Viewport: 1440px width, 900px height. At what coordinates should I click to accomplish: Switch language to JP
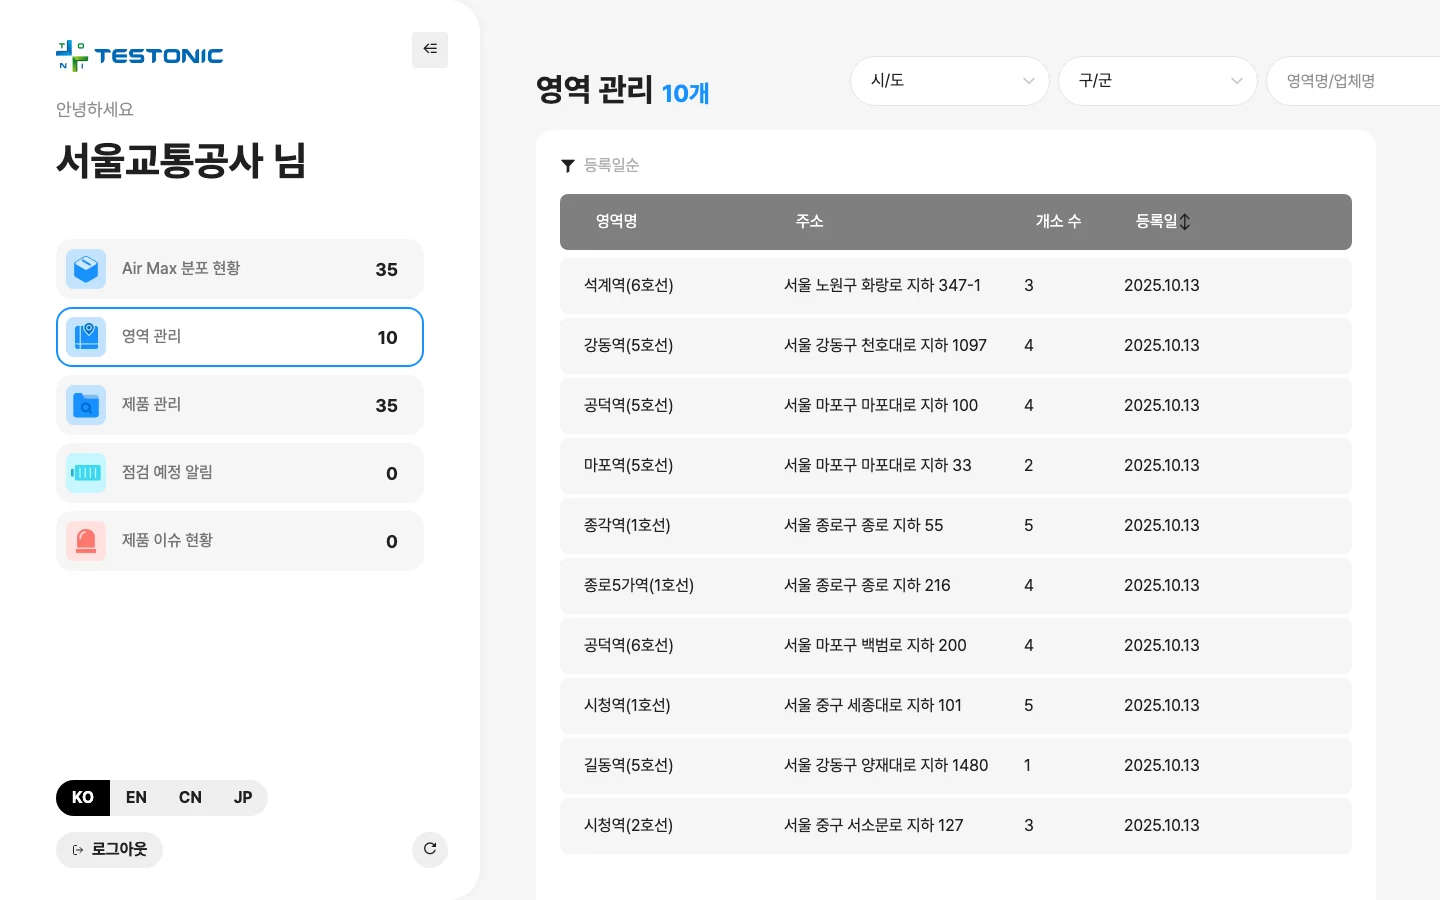243,798
